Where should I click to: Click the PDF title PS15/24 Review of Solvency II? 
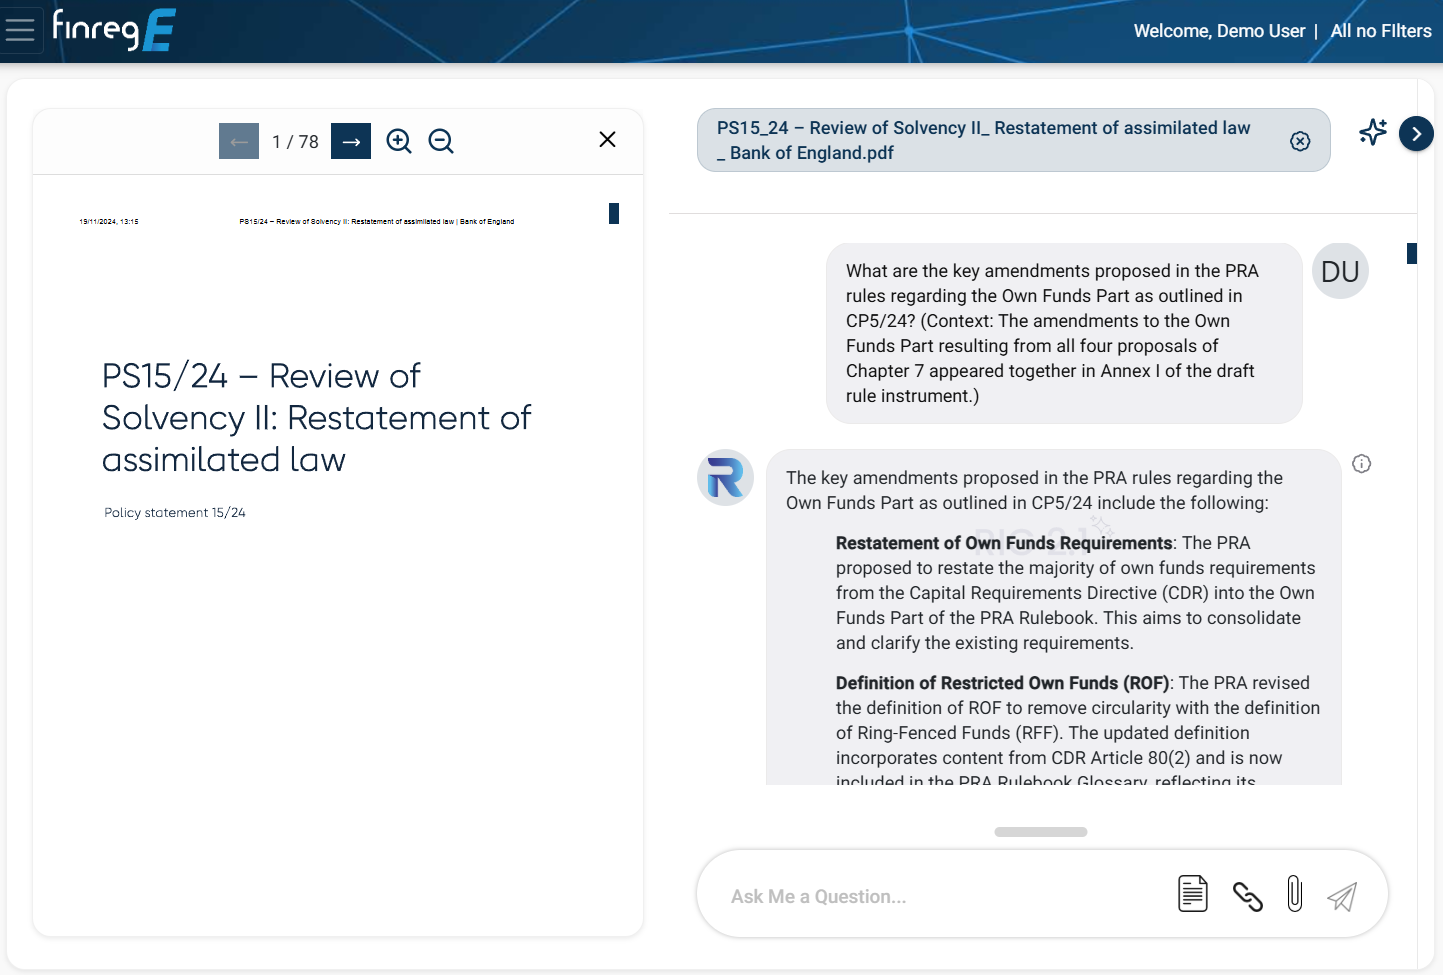tap(316, 417)
